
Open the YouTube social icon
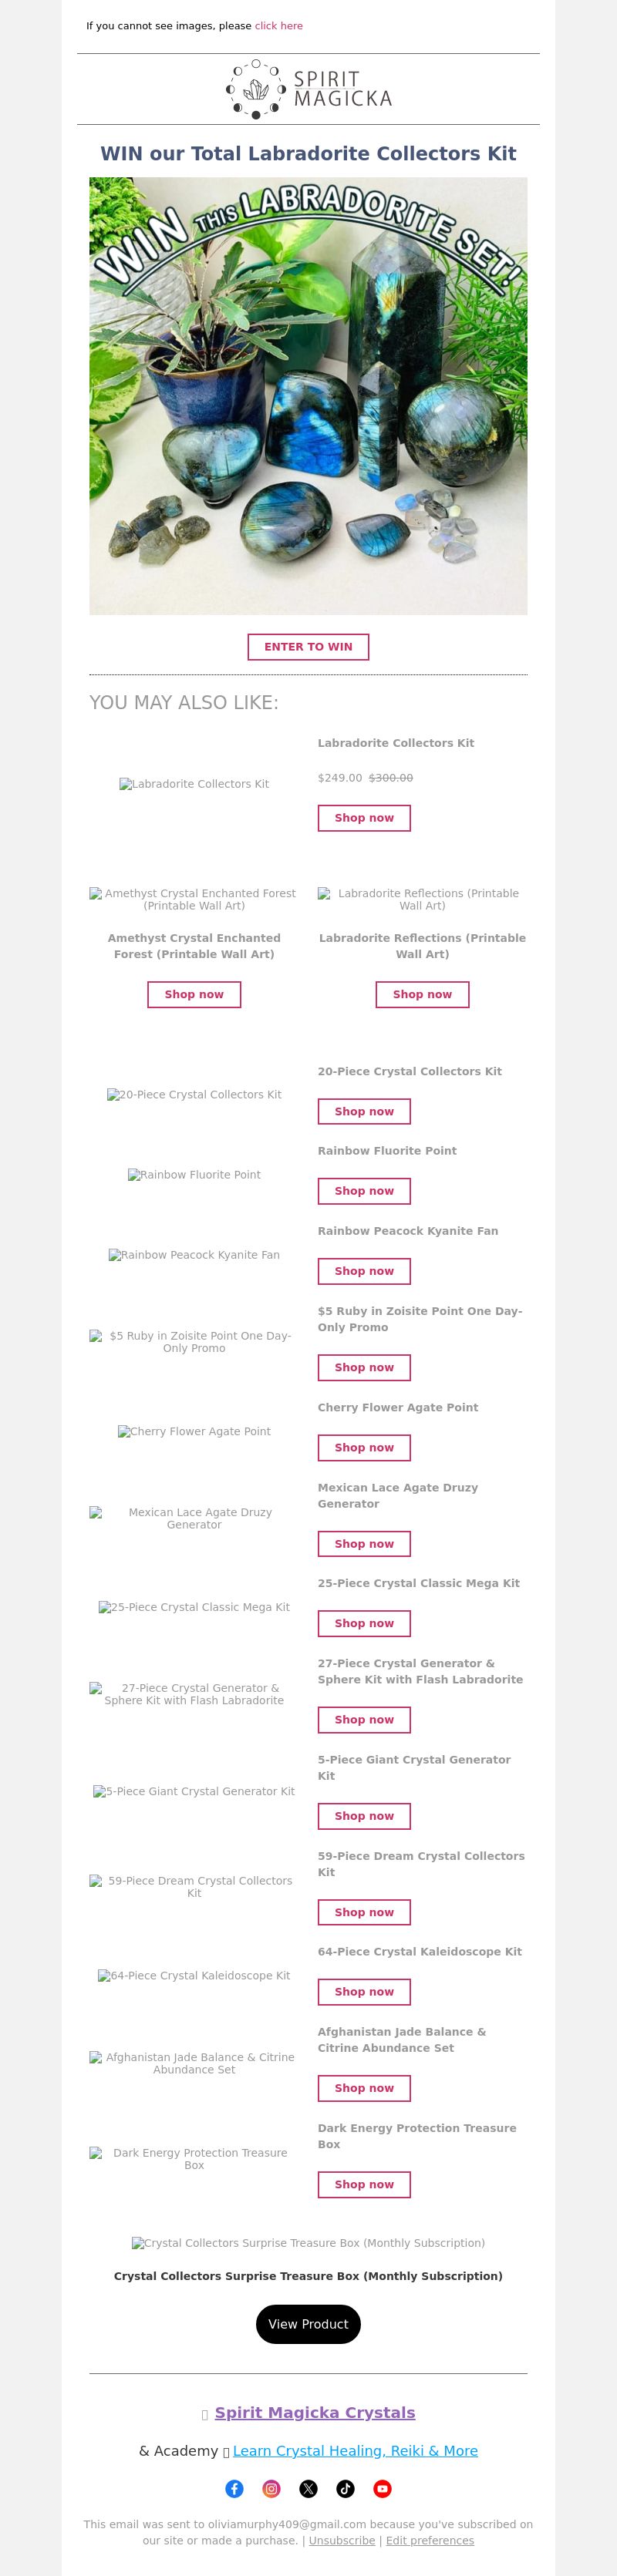[382, 2489]
